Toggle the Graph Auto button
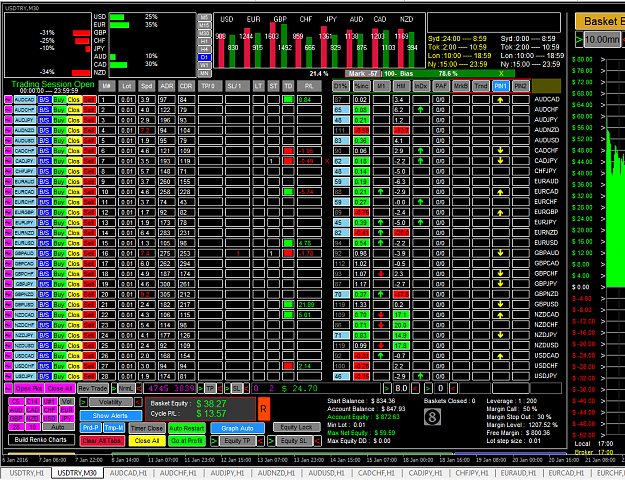 (237, 429)
